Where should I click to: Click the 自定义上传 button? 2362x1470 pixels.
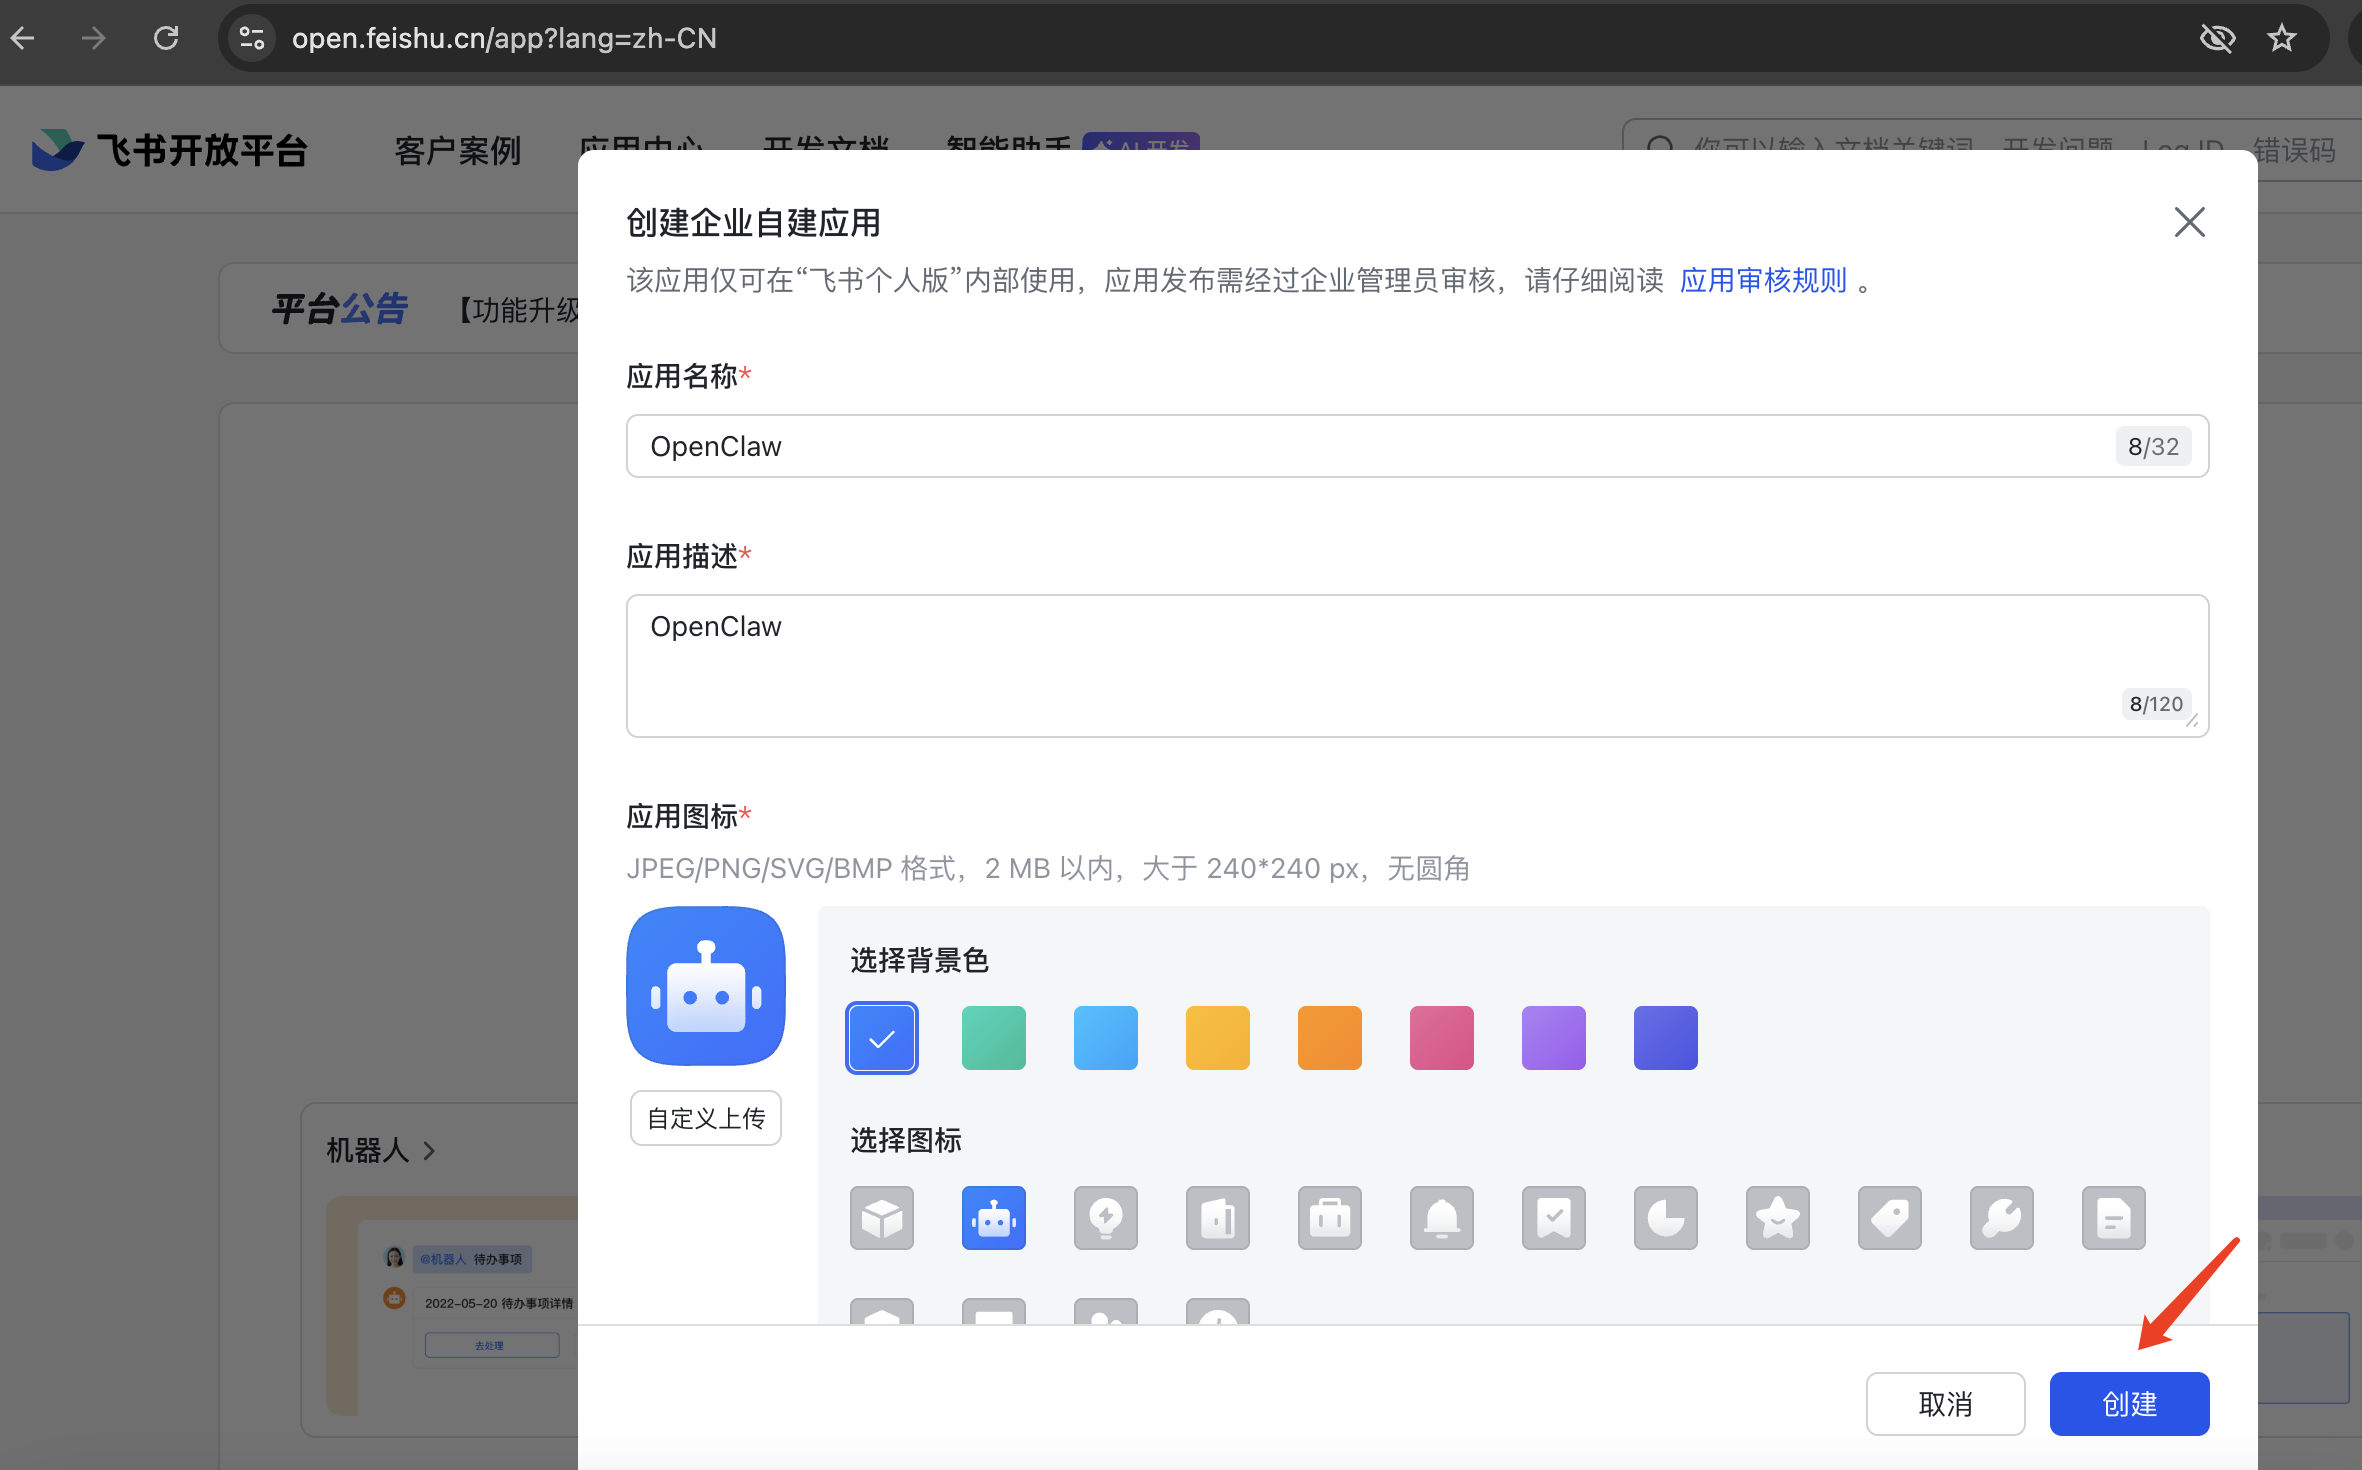coord(706,1118)
